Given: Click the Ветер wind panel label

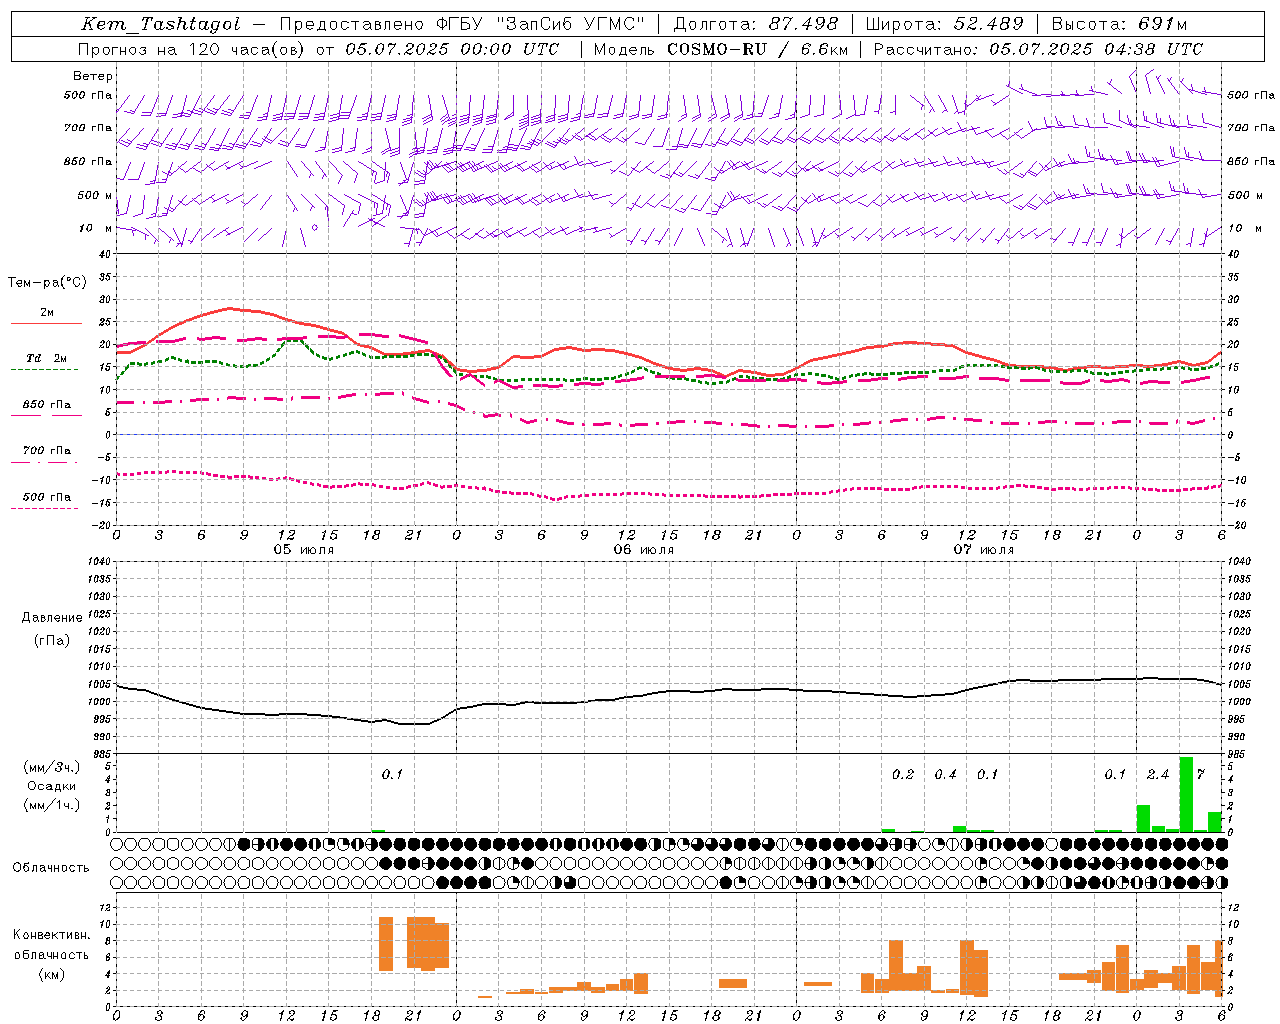Looking at the screenshot, I should click(92, 76).
